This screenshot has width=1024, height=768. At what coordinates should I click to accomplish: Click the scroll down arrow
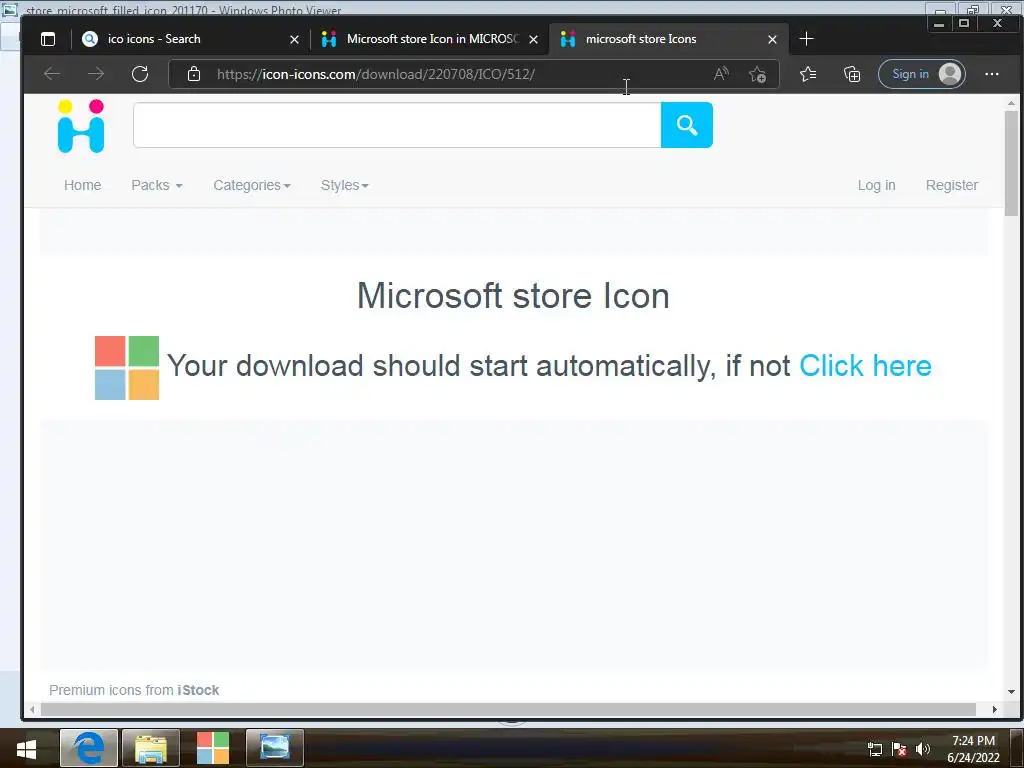coord(1011,692)
